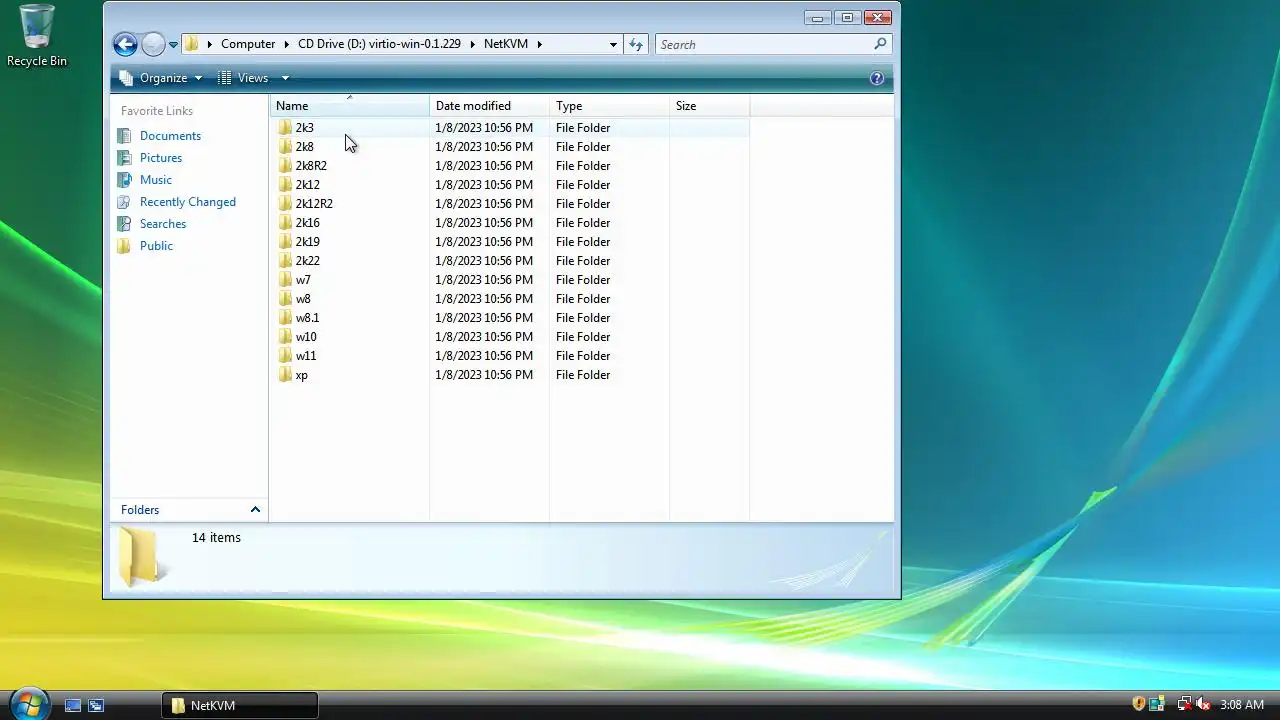Open the Views dropdown arrow
The width and height of the screenshot is (1280, 720).
tap(285, 78)
